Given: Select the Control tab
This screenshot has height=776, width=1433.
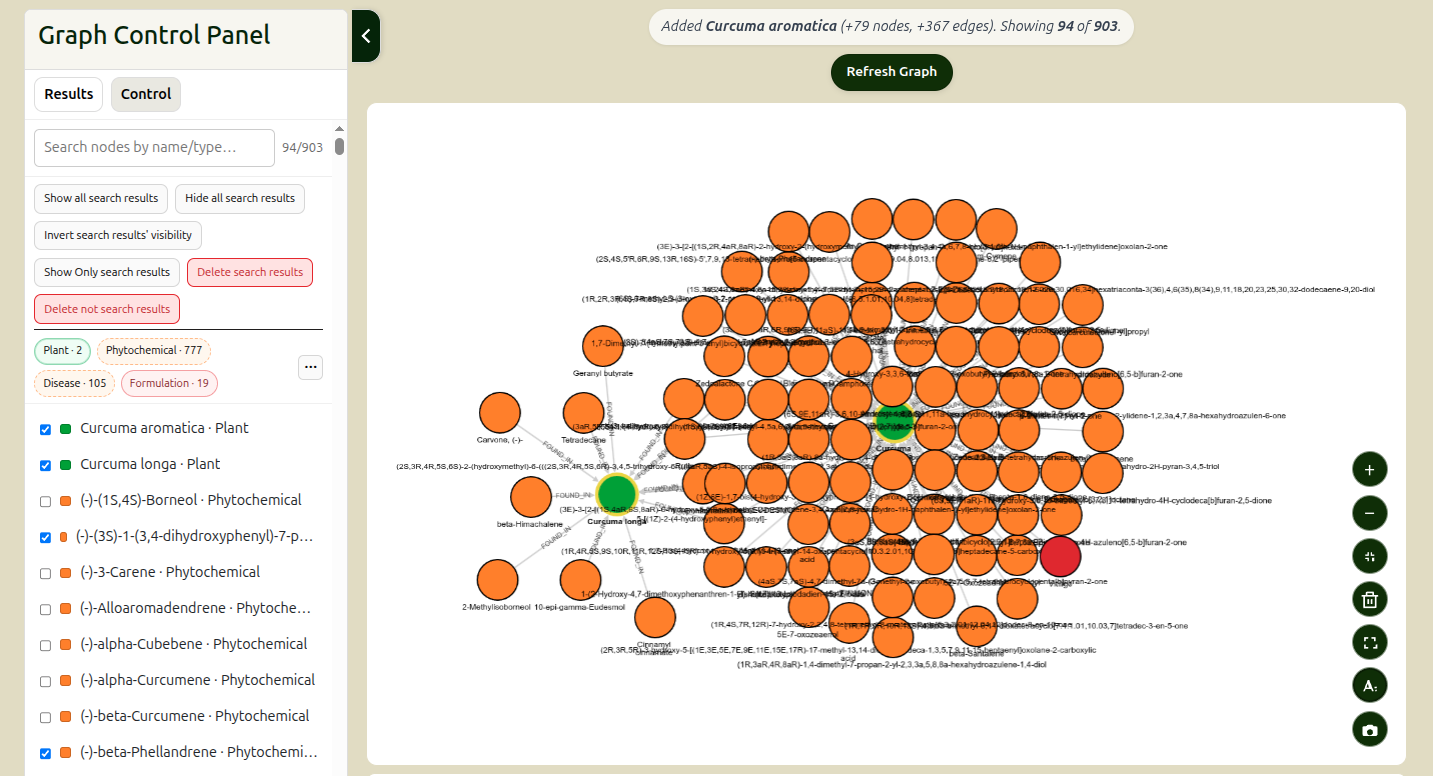Looking at the screenshot, I should pos(146,94).
